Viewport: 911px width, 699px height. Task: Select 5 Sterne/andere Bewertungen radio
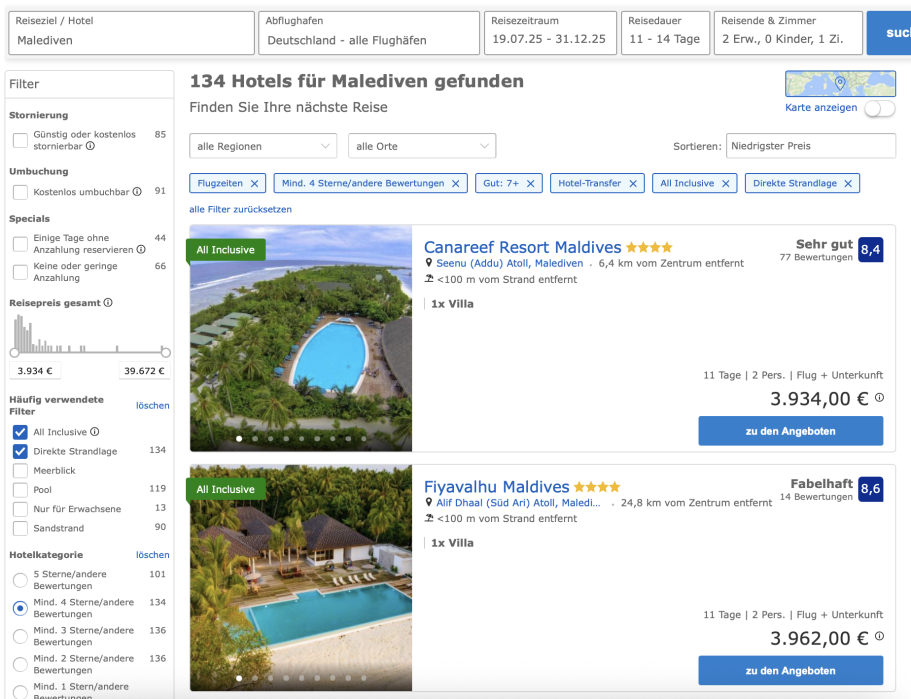20,580
